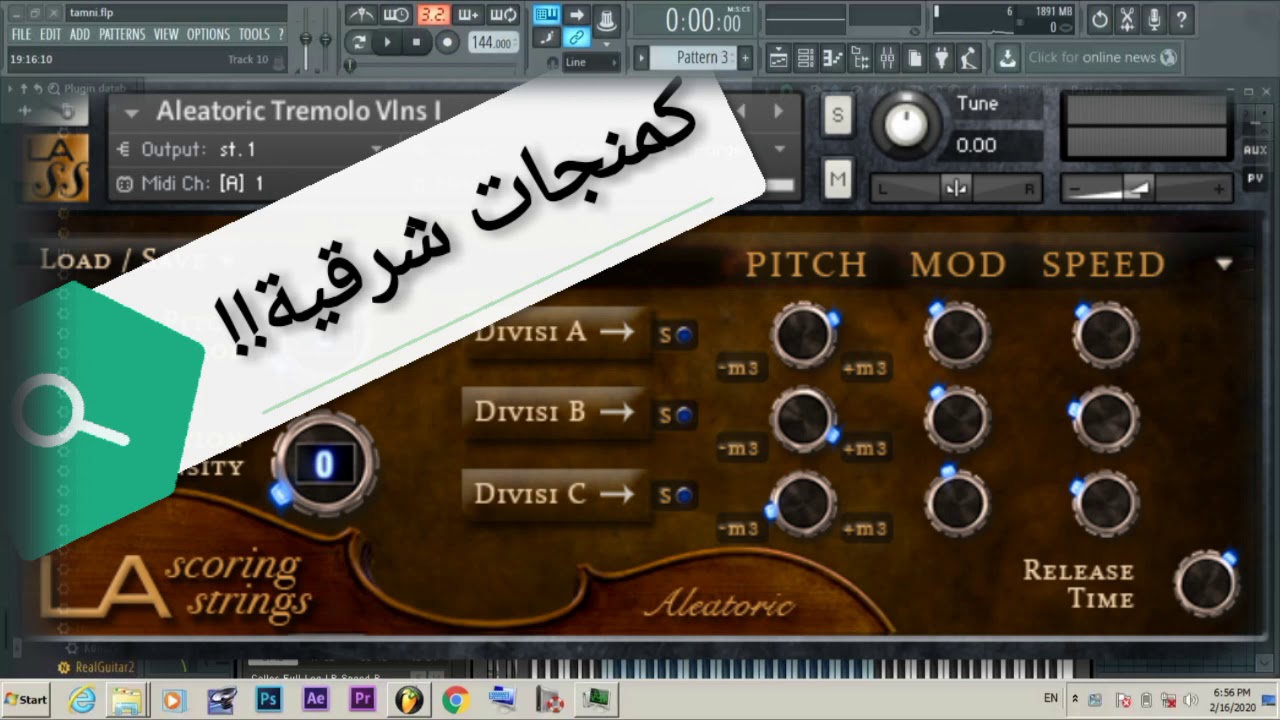Open the Channel rack
Viewport: 1280px width, 720px height.
tap(805, 59)
